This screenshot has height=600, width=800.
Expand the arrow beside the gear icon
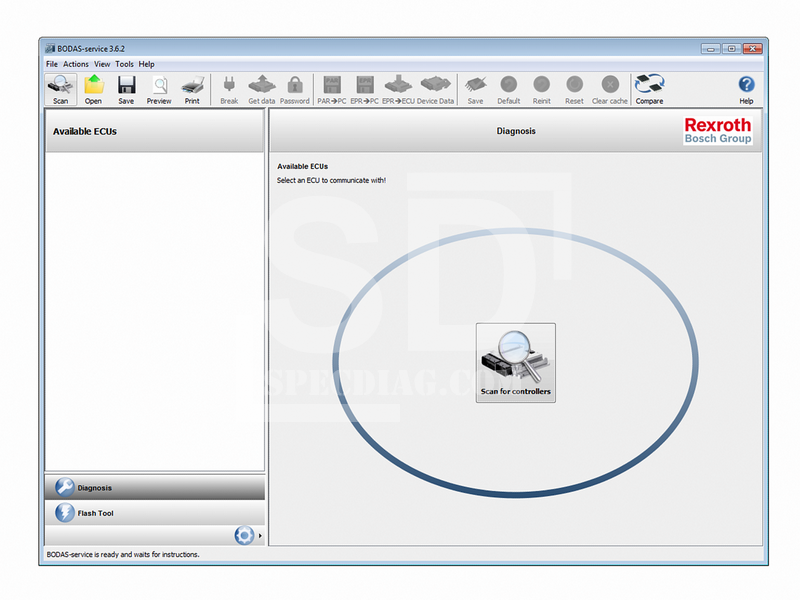pos(261,536)
